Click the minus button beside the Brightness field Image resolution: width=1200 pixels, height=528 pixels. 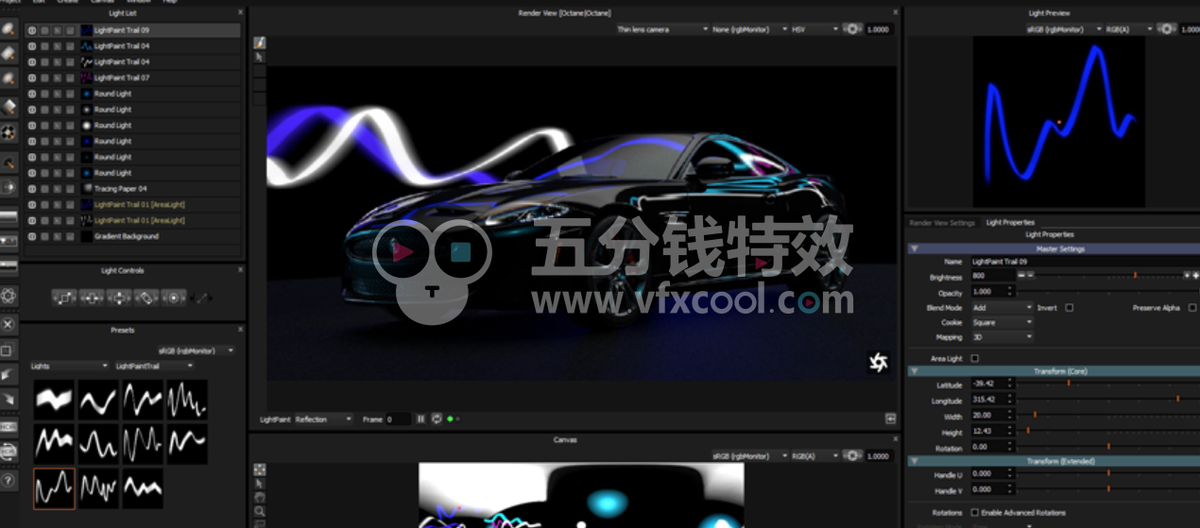1022,274
